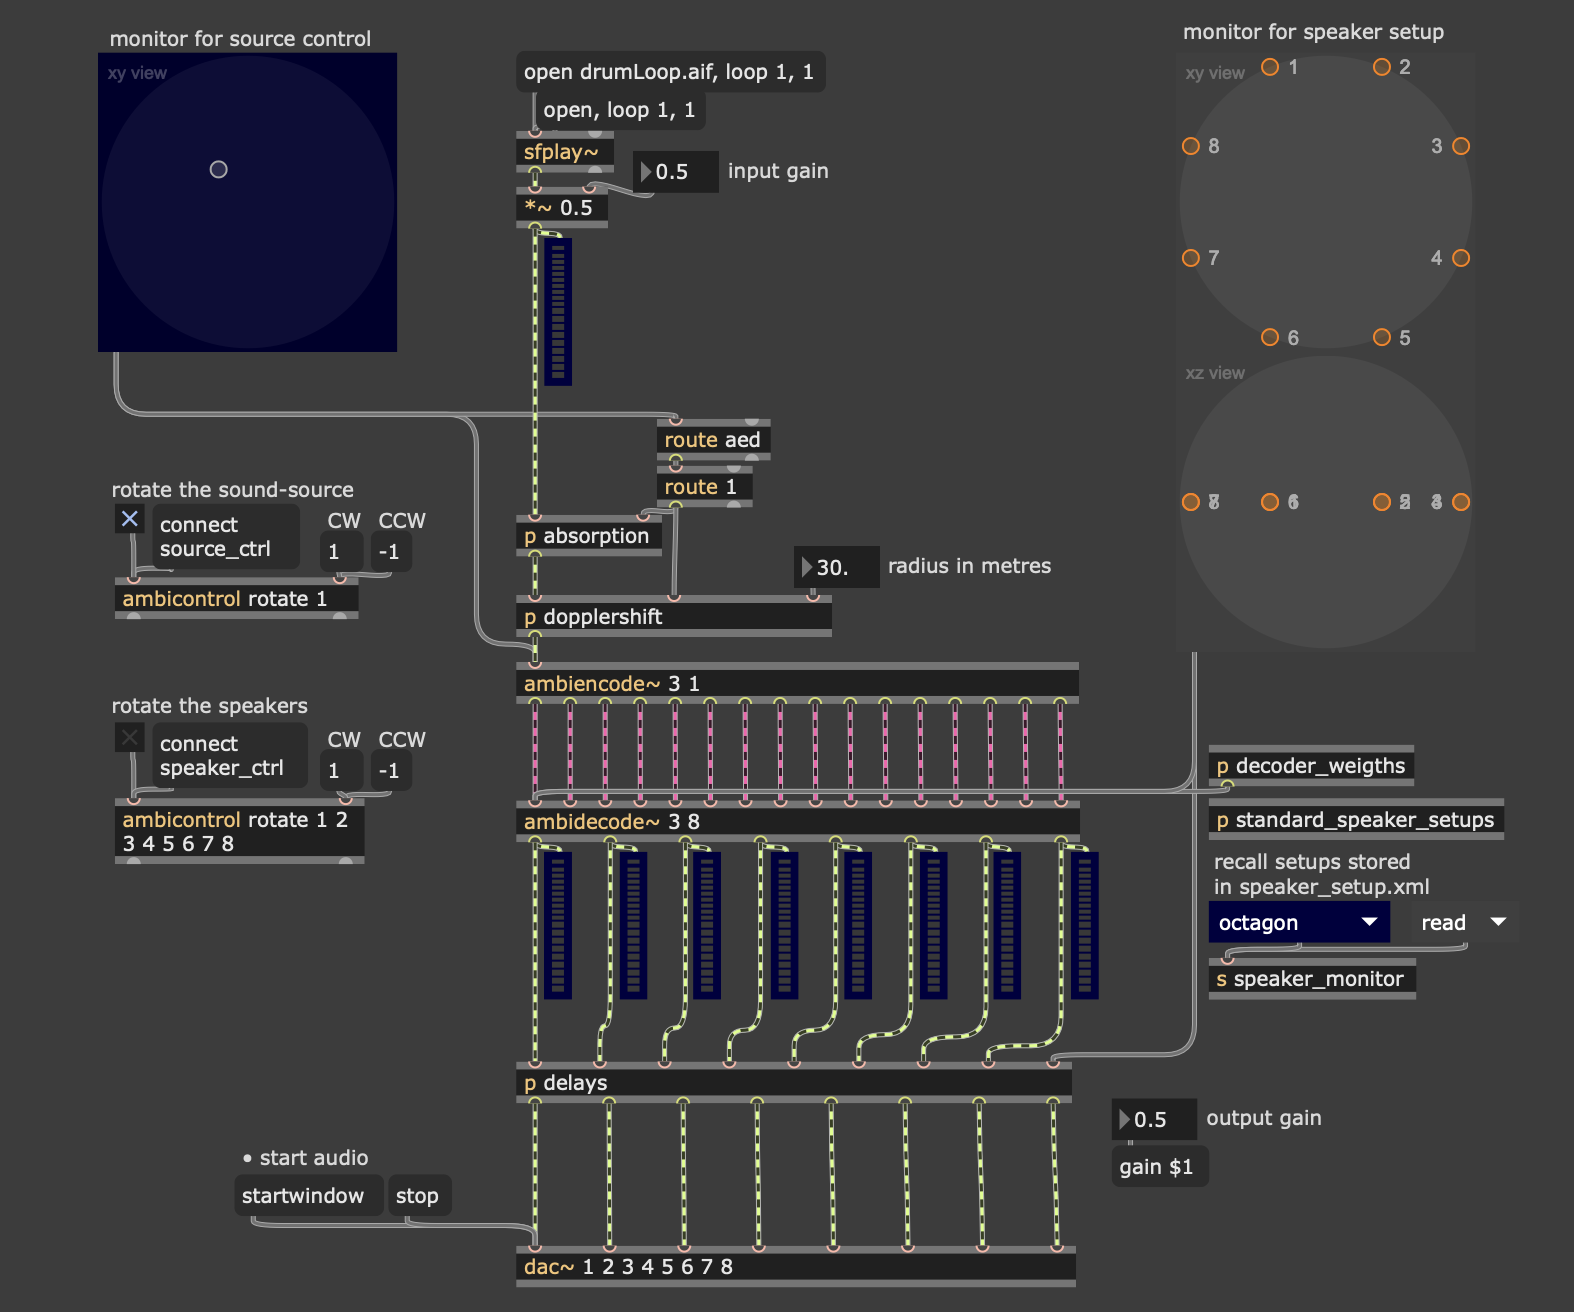
Task: Select the s speaker_monitor object
Action: 1312,979
